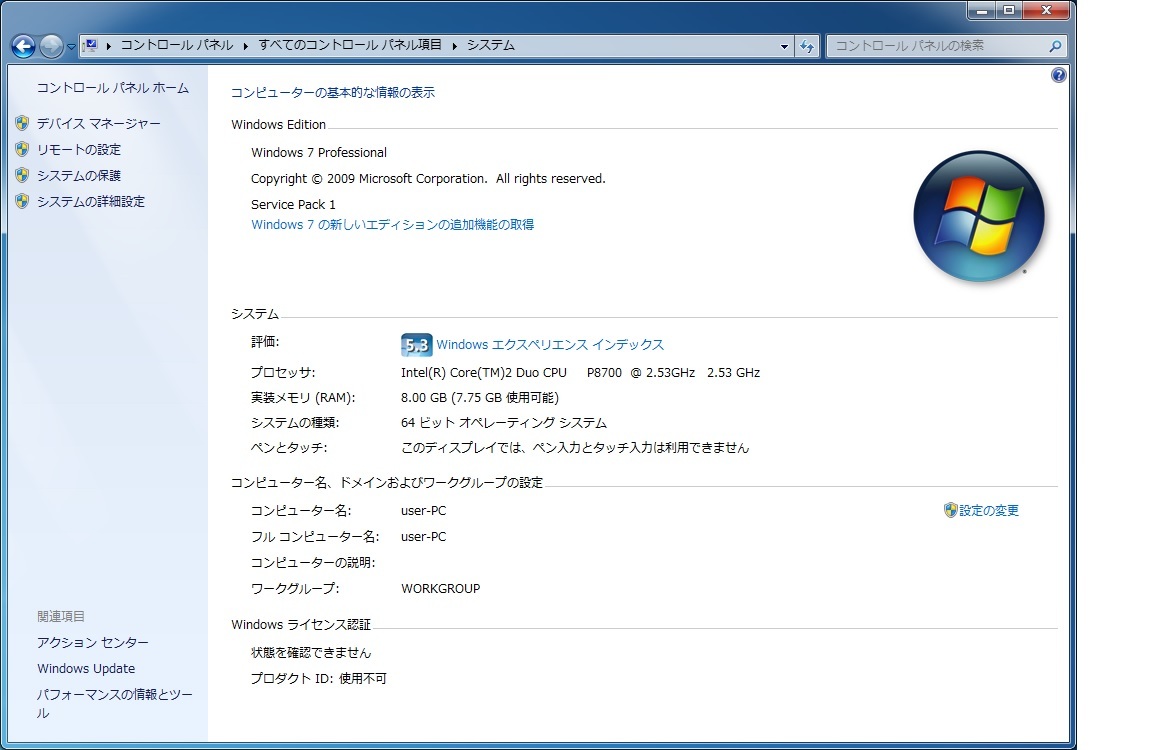Click コンピューターの基本的な情報の表示 heading
The image size is (1152, 750).
pos(333,93)
